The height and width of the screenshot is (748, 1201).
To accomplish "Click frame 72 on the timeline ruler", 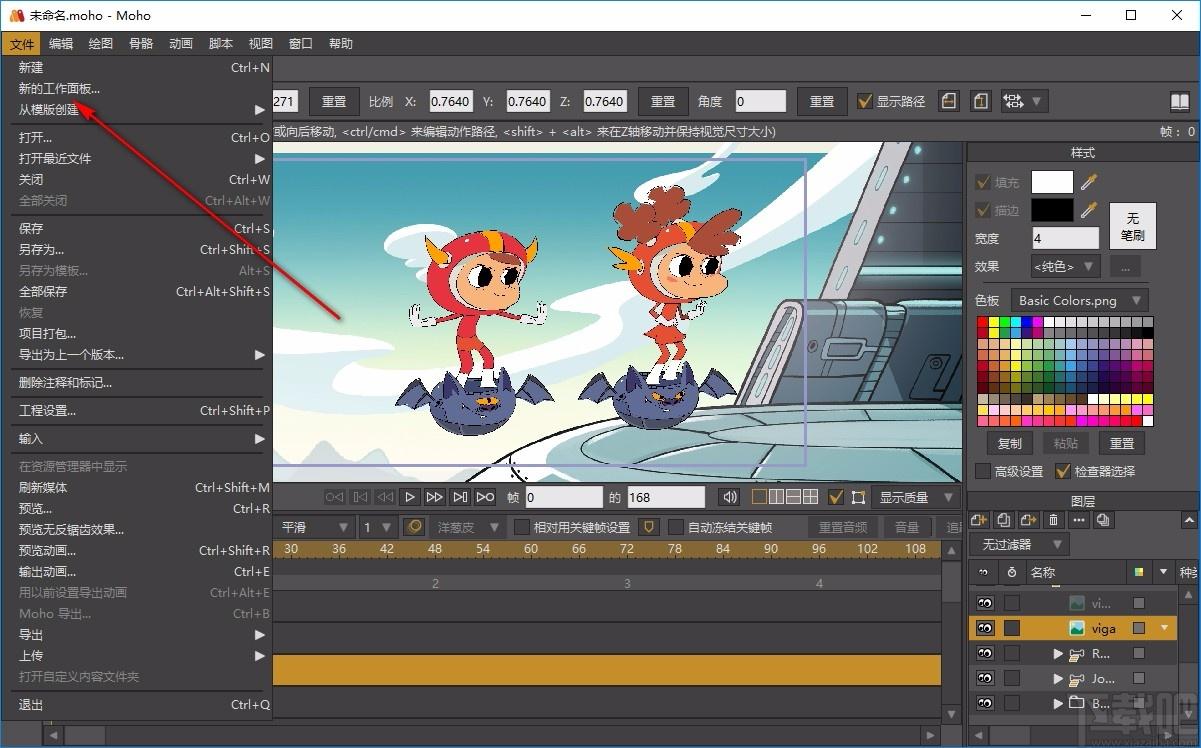I will coord(627,548).
